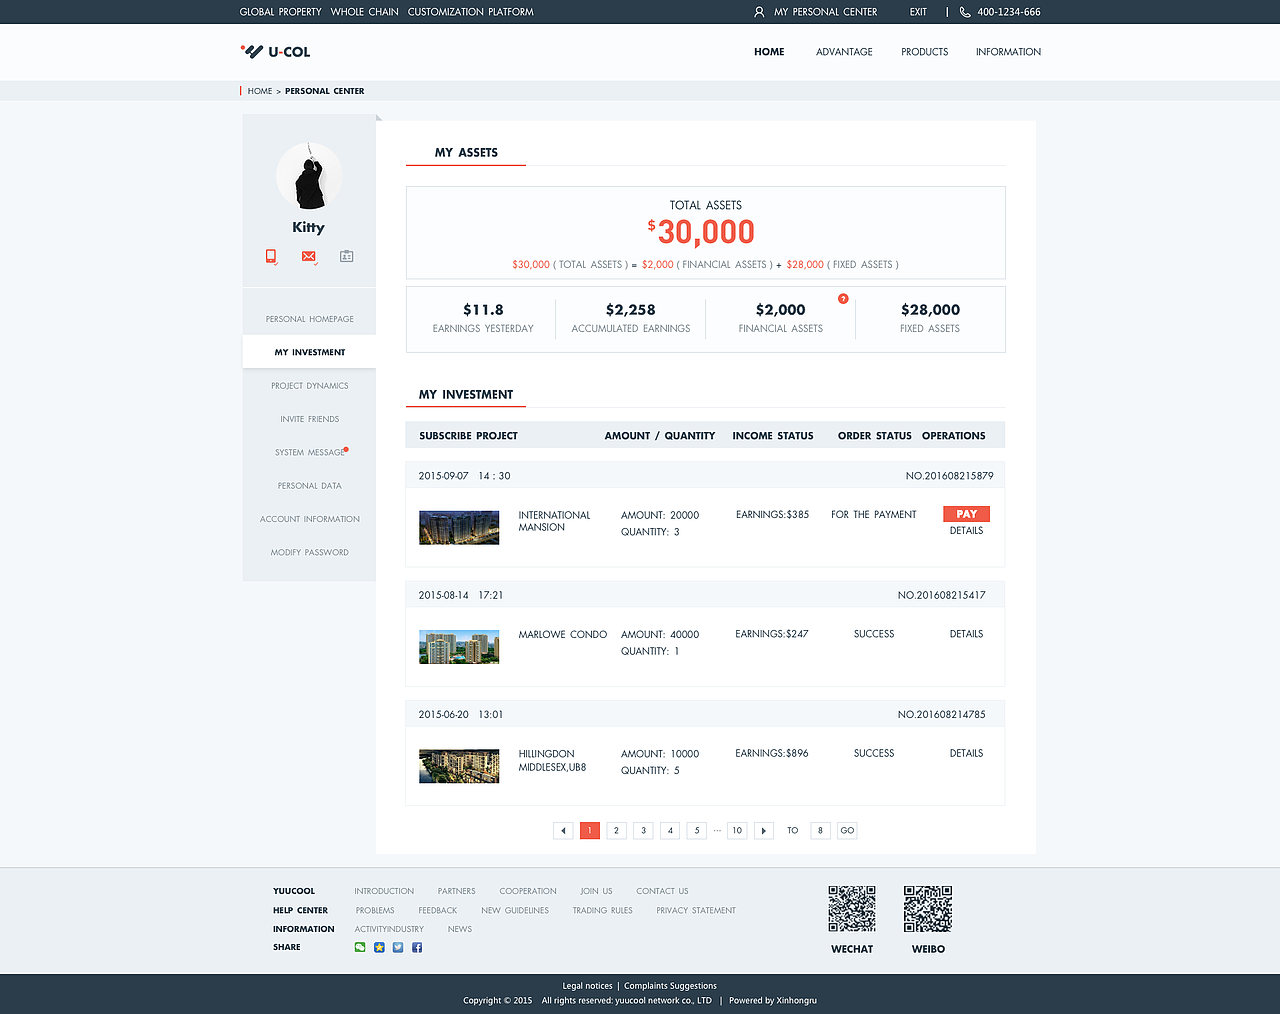Open the Home navigation item
This screenshot has height=1014, width=1280.
769,52
